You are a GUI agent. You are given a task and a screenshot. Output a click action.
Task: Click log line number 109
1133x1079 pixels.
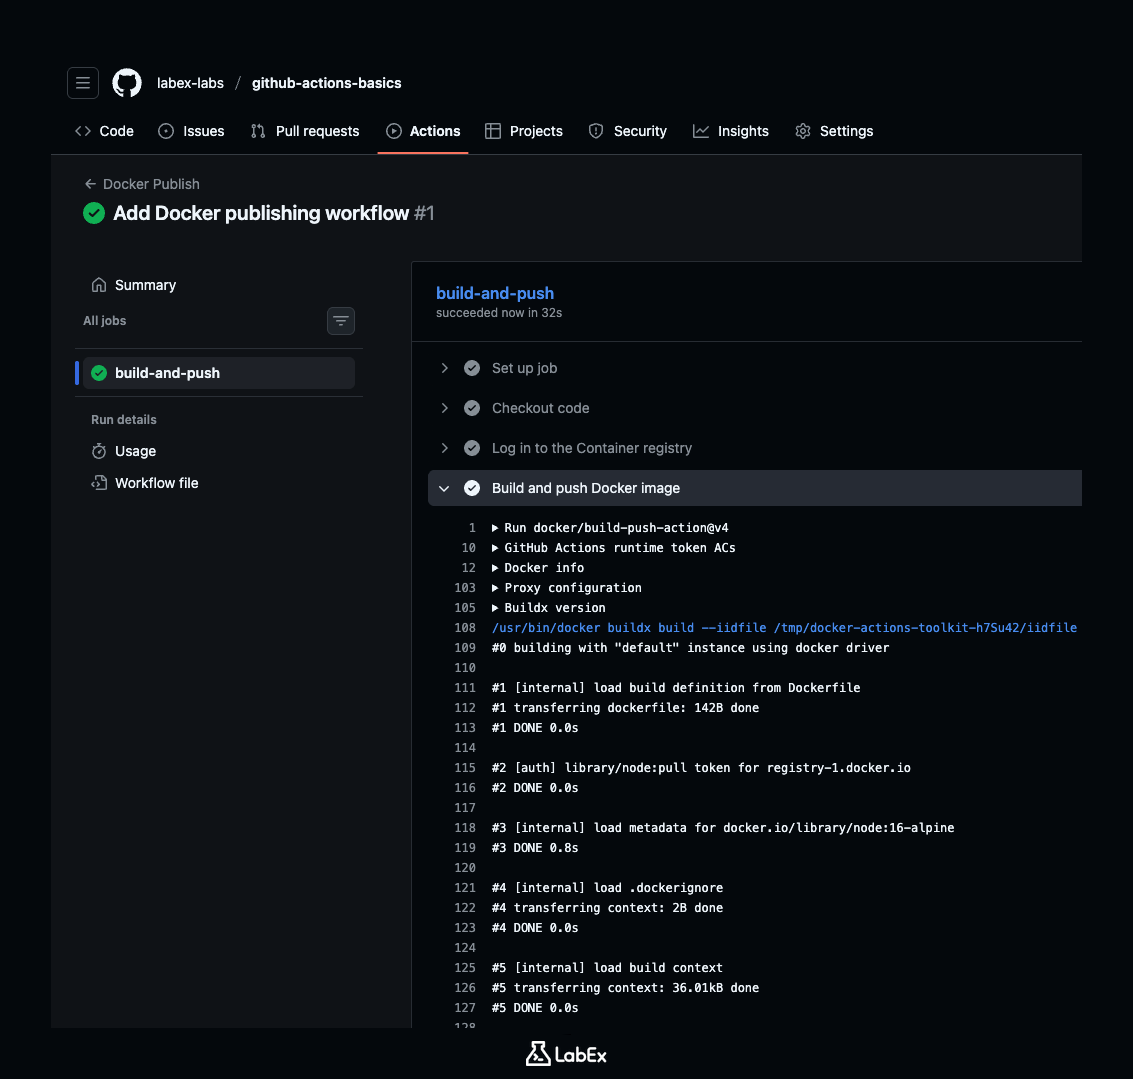[x=465, y=648]
